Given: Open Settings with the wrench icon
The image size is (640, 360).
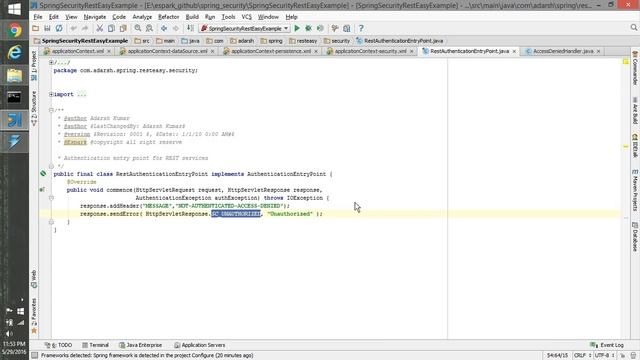Looking at the screenshot, I should (x=335, y=28).
